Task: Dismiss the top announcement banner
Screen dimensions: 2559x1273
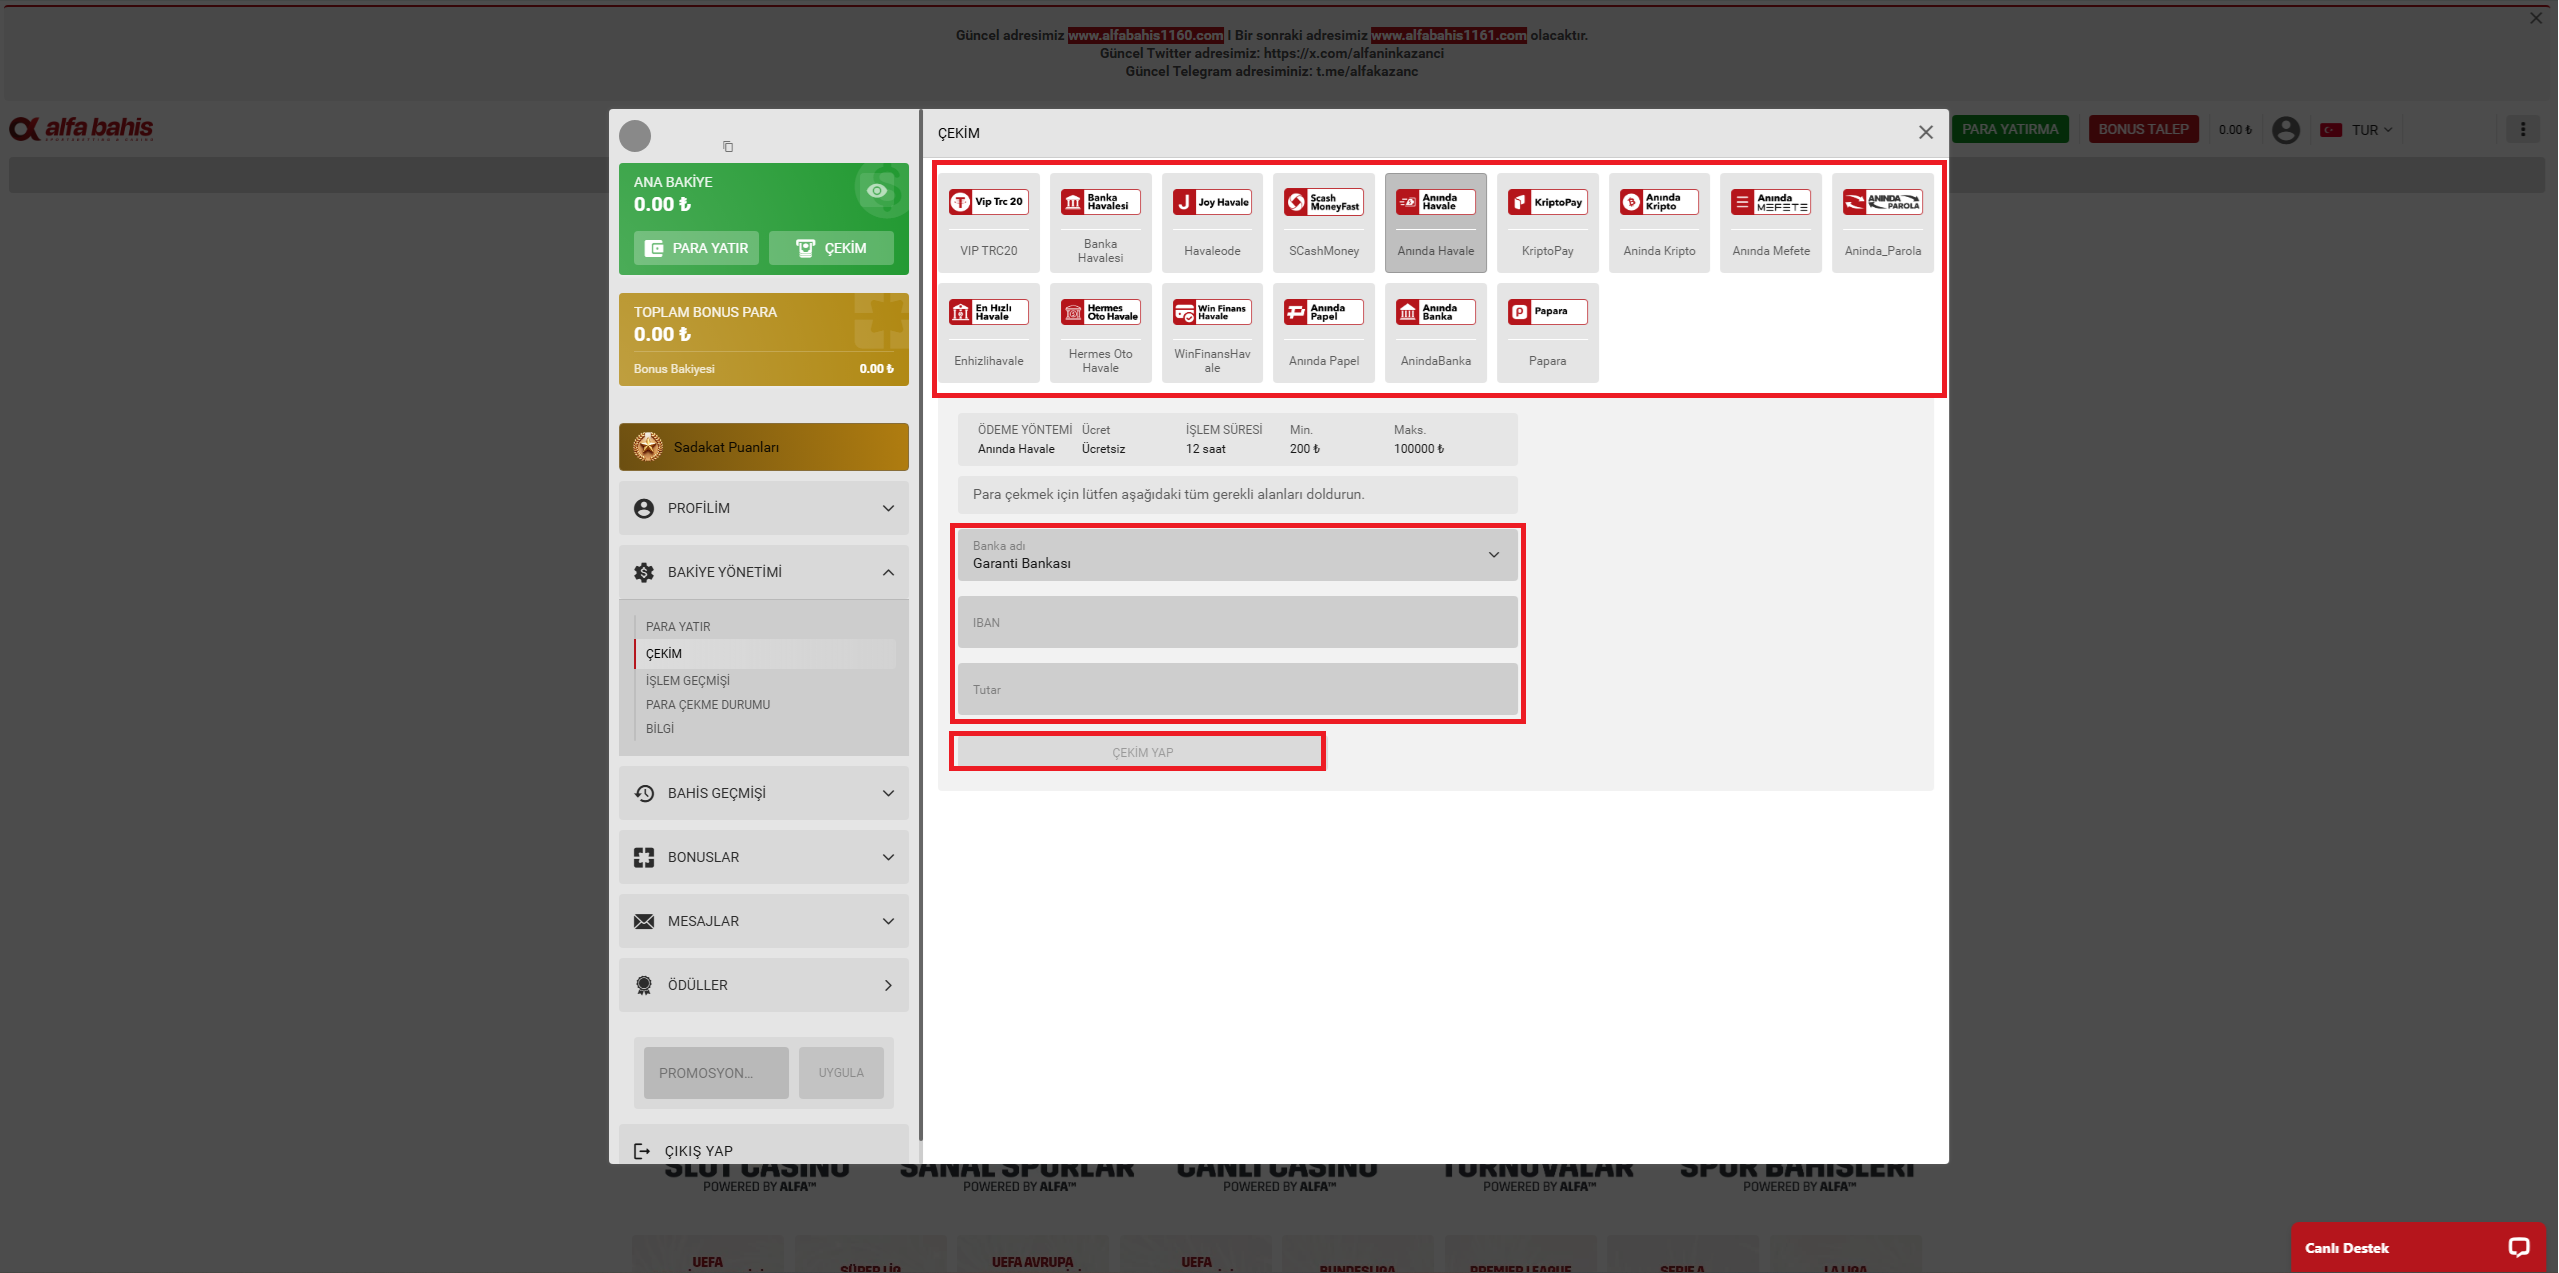Action: 2536,18
